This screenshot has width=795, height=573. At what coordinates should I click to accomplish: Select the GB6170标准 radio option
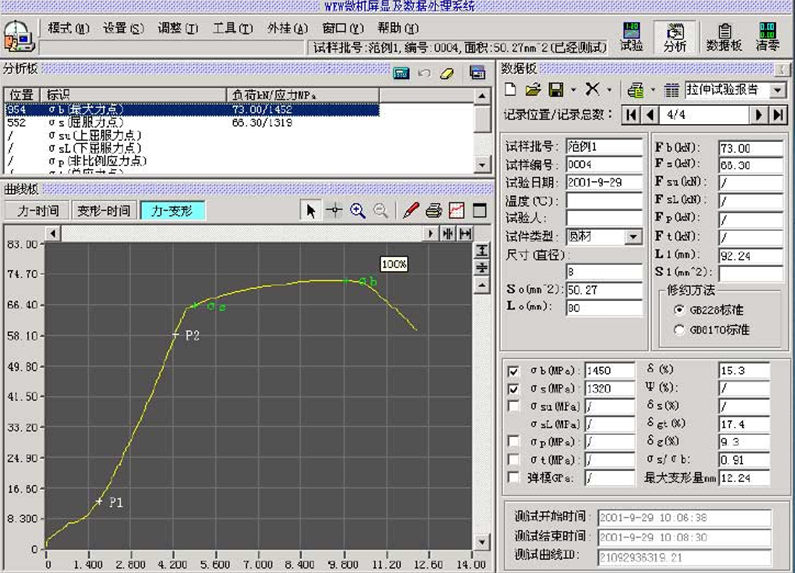point(679,329)
